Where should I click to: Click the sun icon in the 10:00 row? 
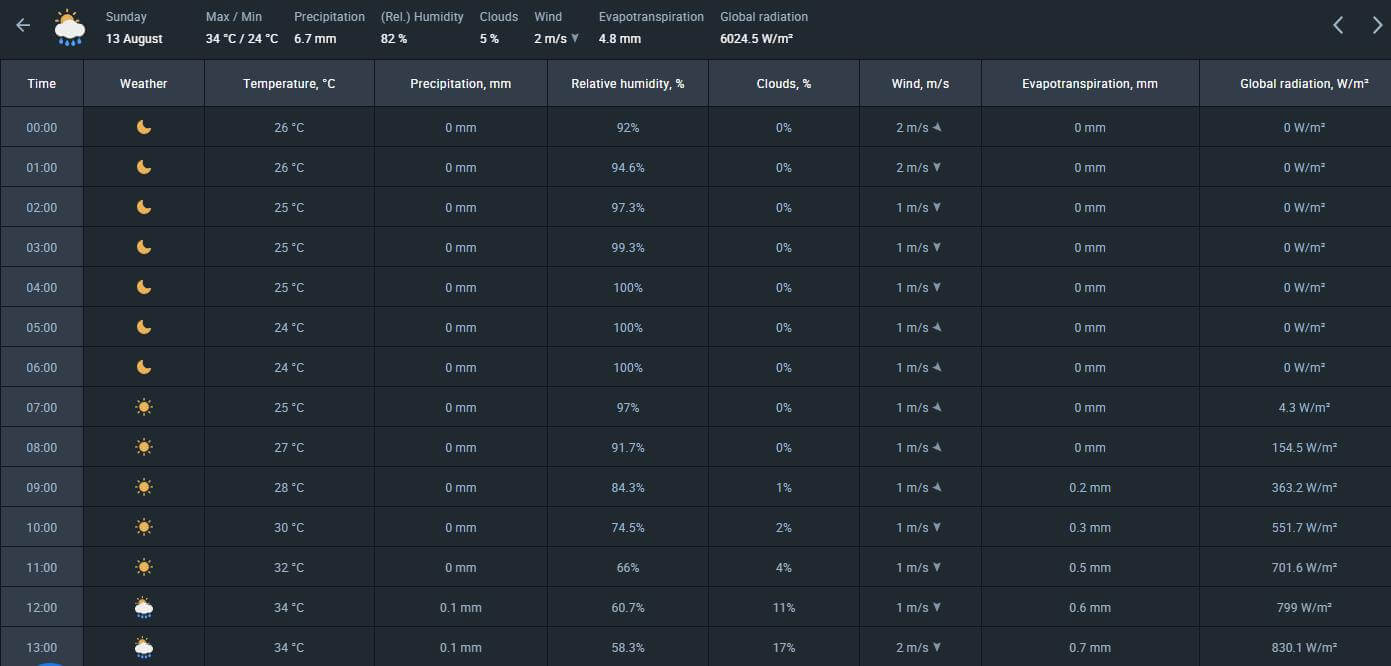click(x=144, y=527)
